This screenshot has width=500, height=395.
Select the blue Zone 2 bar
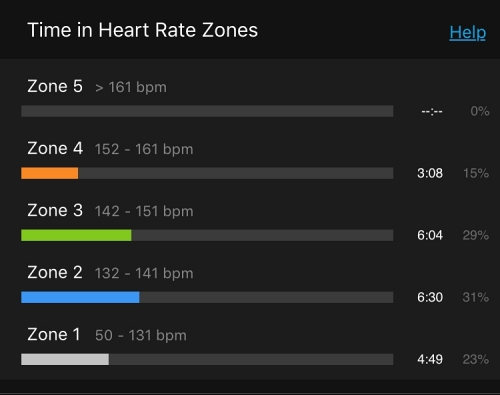pyautogui.click(x=80, y=297)
